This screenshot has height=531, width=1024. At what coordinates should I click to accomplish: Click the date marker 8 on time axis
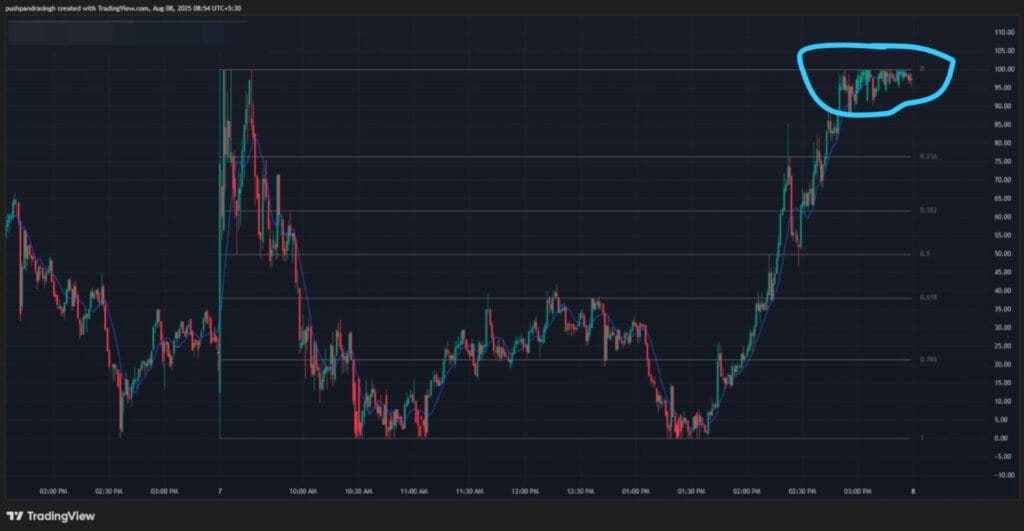(912, 491)
